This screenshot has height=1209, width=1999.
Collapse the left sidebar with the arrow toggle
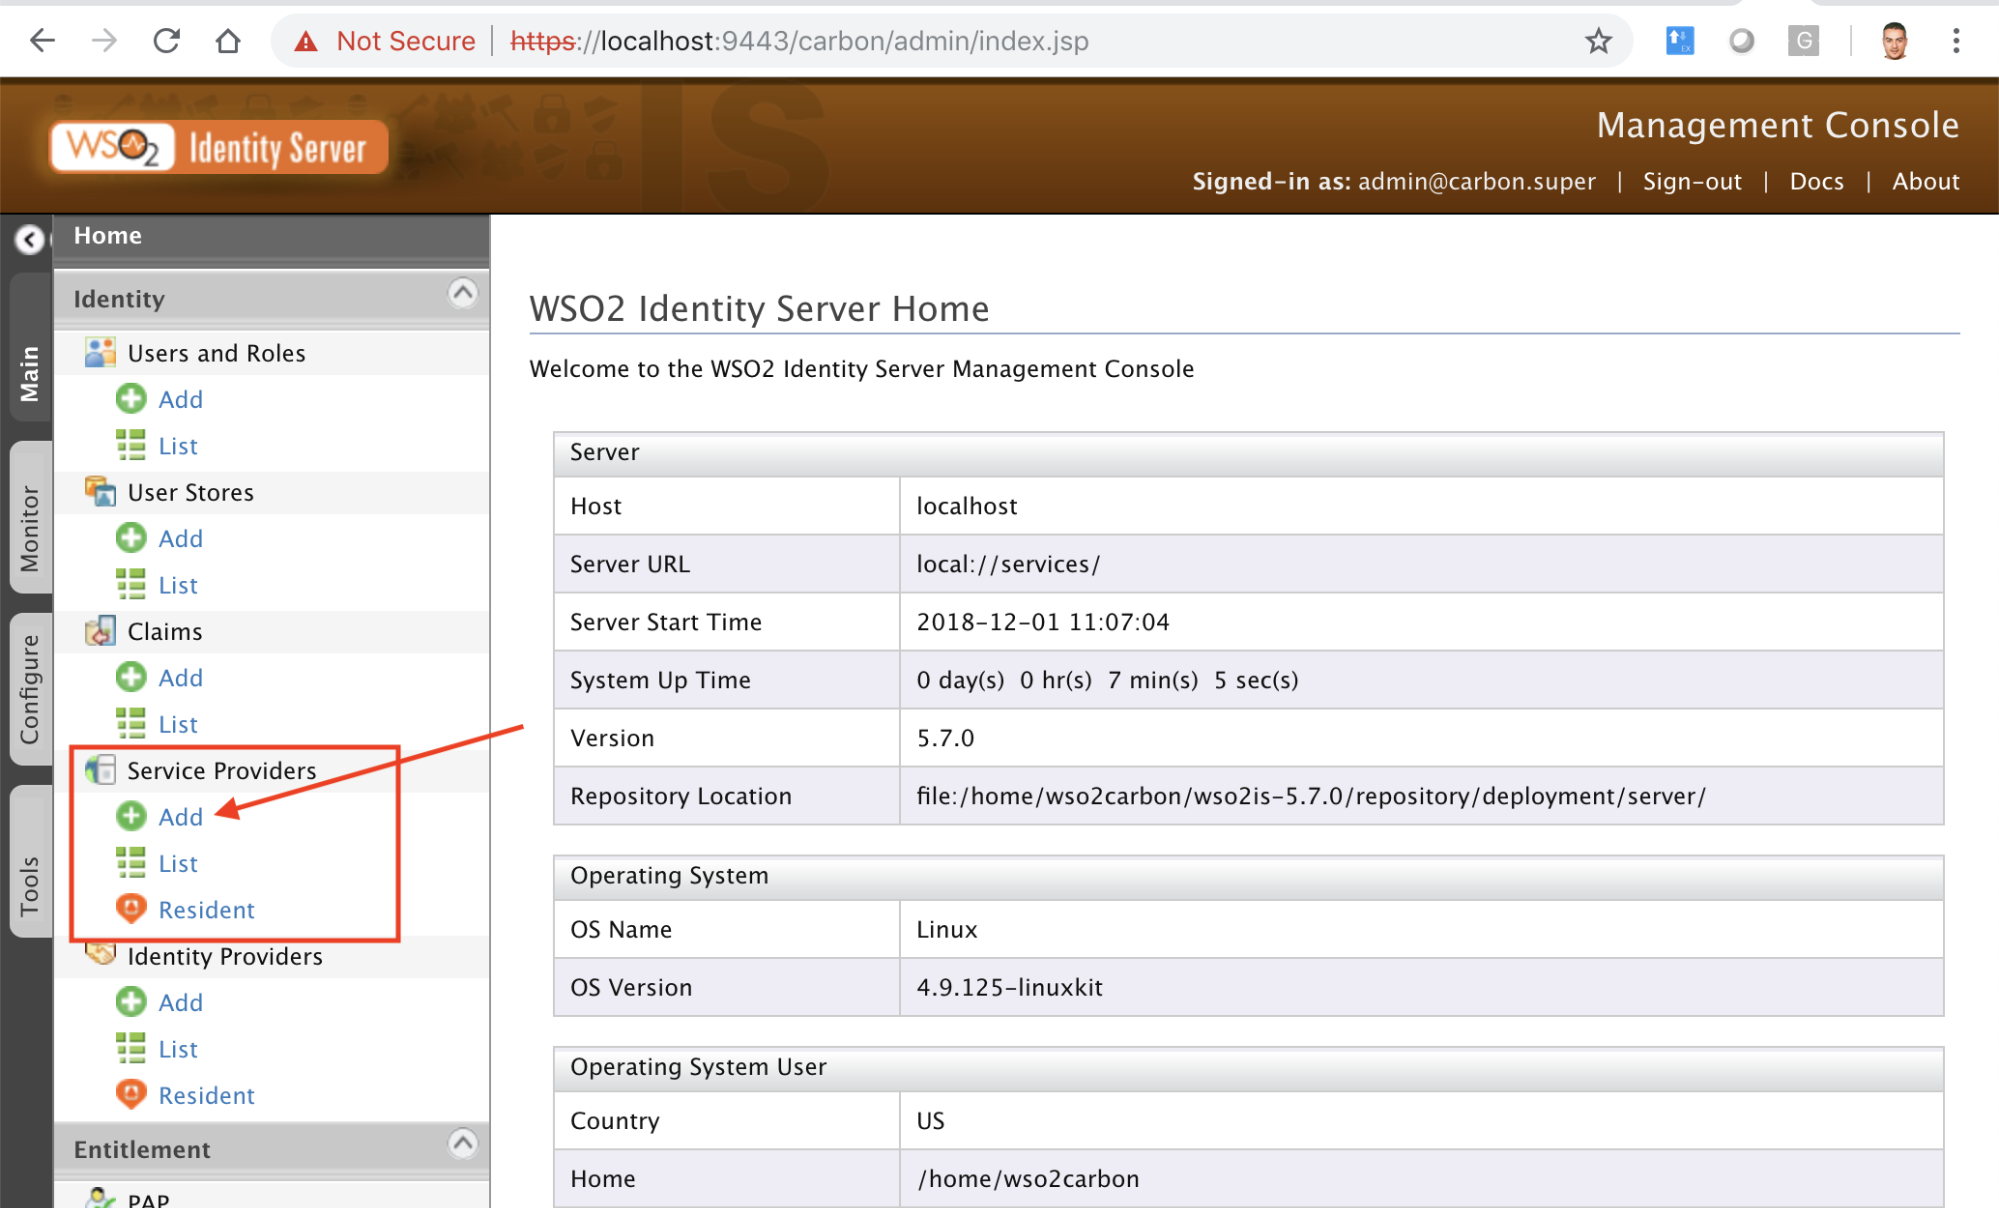[x=29, y=240]
